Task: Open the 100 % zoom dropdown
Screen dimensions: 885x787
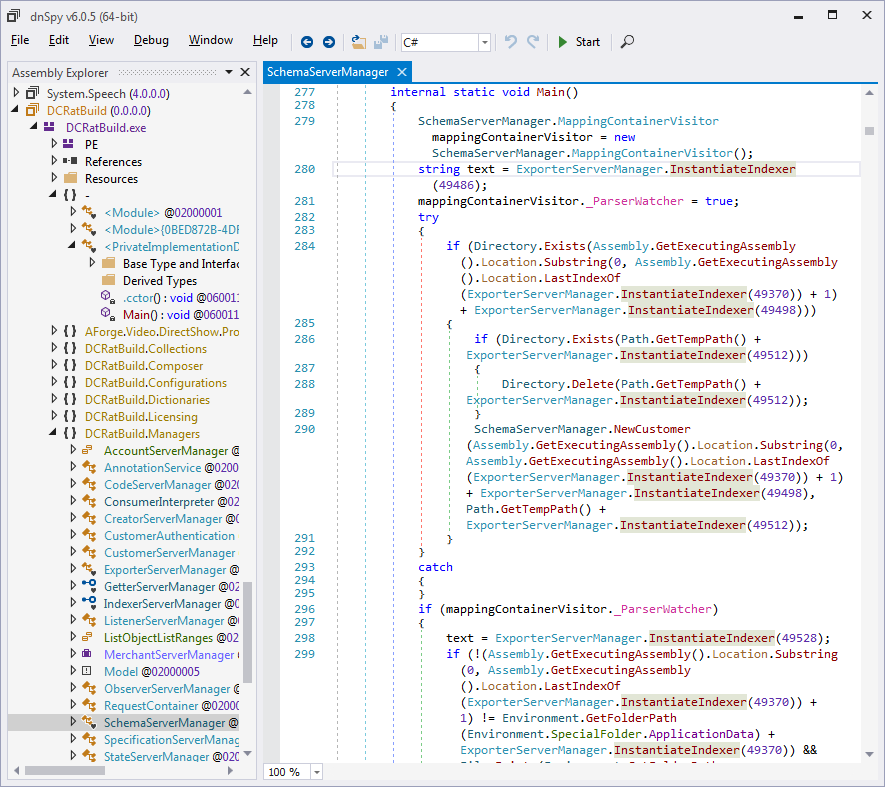Action: pyautogui.click(x=317, y=772)
